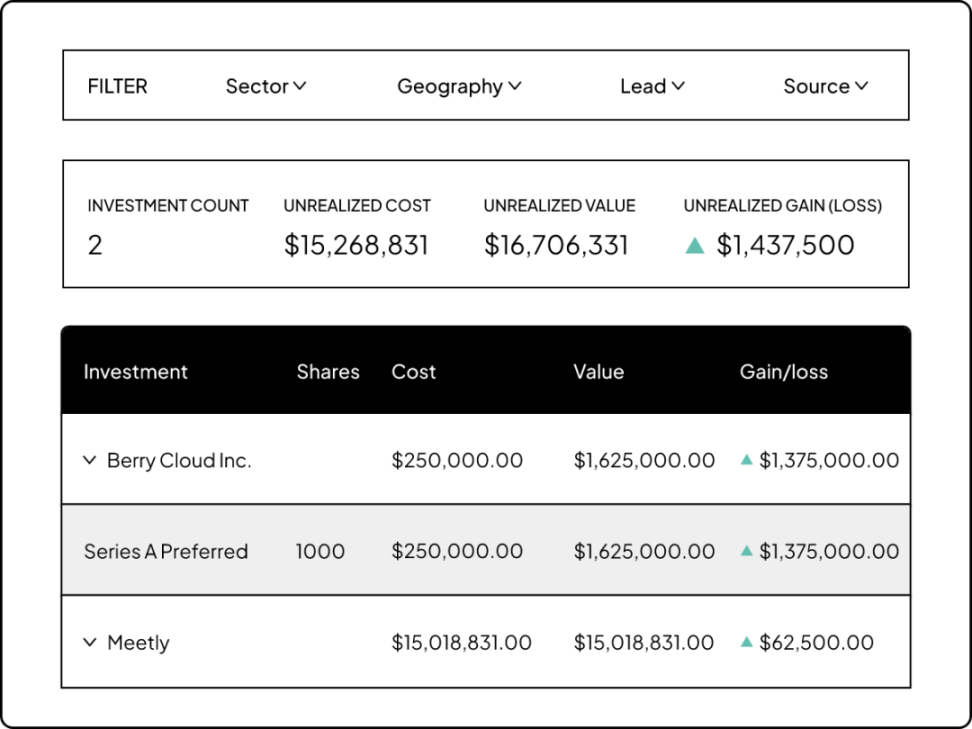The image size is (972, 729).
Task: Click the Berry Cloud Inc. investment name
Action: click(179, 461)
